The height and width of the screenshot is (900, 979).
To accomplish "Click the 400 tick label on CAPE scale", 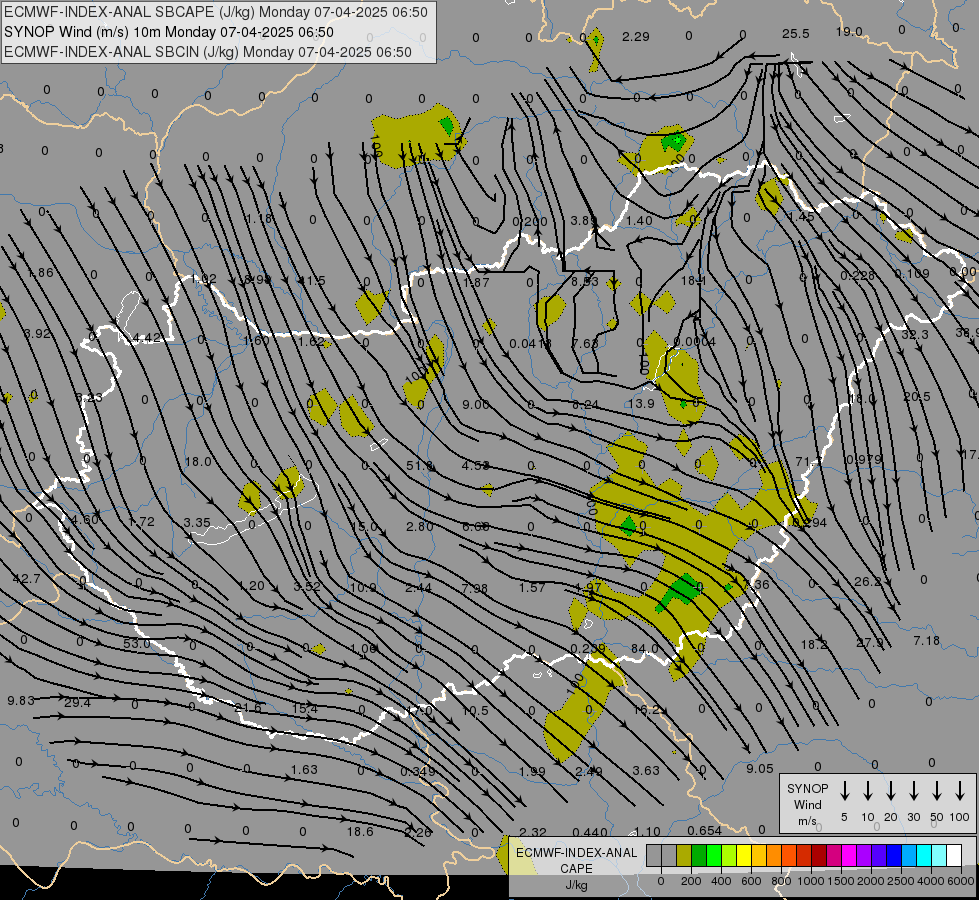I will [721, 881].
